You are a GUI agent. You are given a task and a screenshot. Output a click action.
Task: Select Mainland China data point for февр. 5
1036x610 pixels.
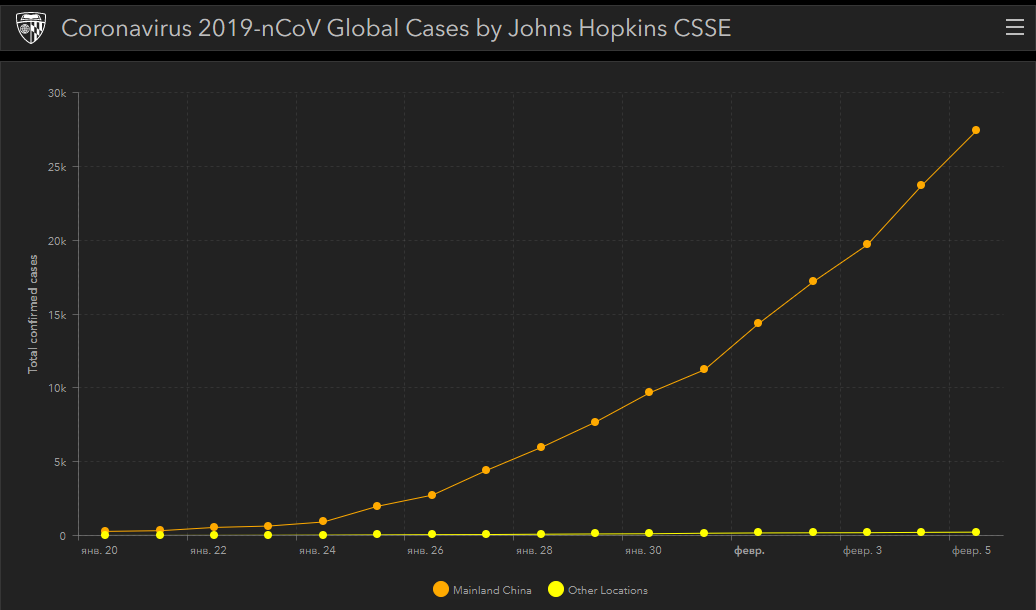pyautogui.click(x=976, y=130)
